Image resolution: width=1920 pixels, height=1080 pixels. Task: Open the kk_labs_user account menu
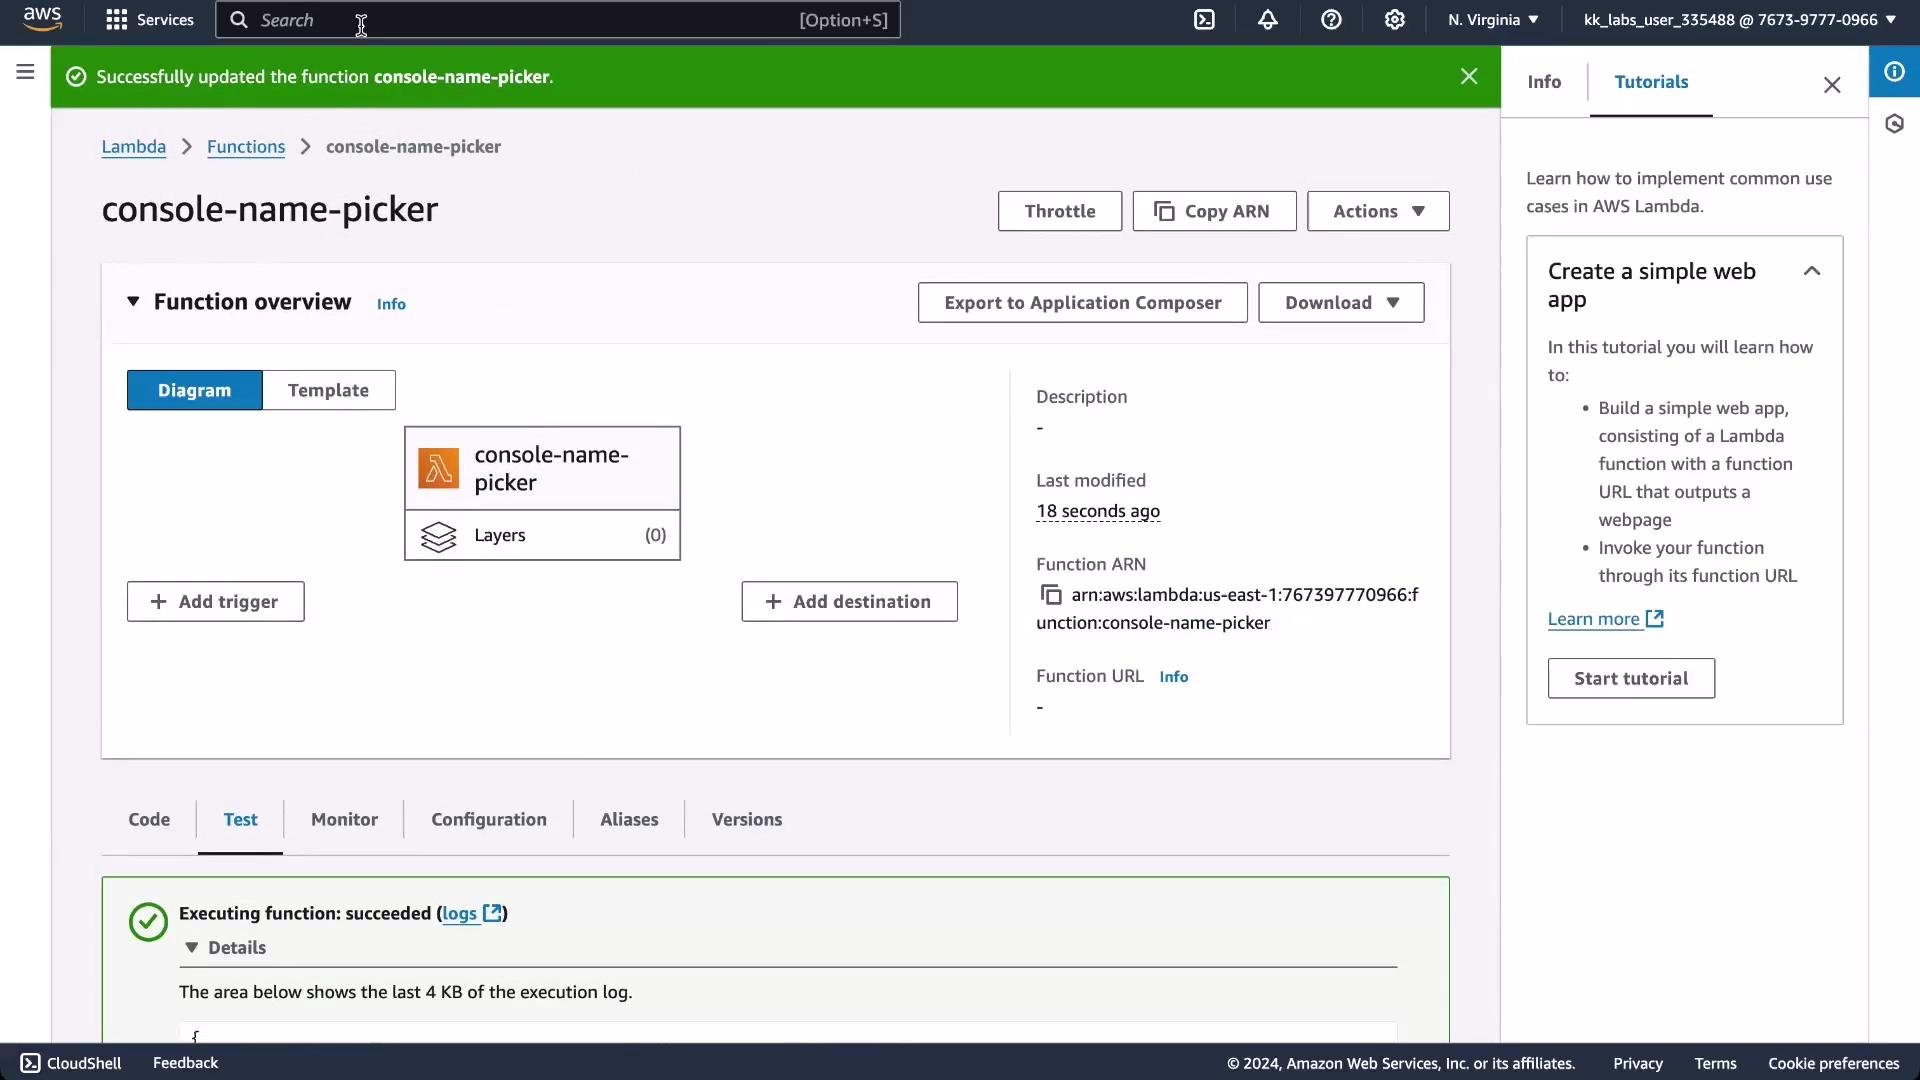click(1739, 20)
